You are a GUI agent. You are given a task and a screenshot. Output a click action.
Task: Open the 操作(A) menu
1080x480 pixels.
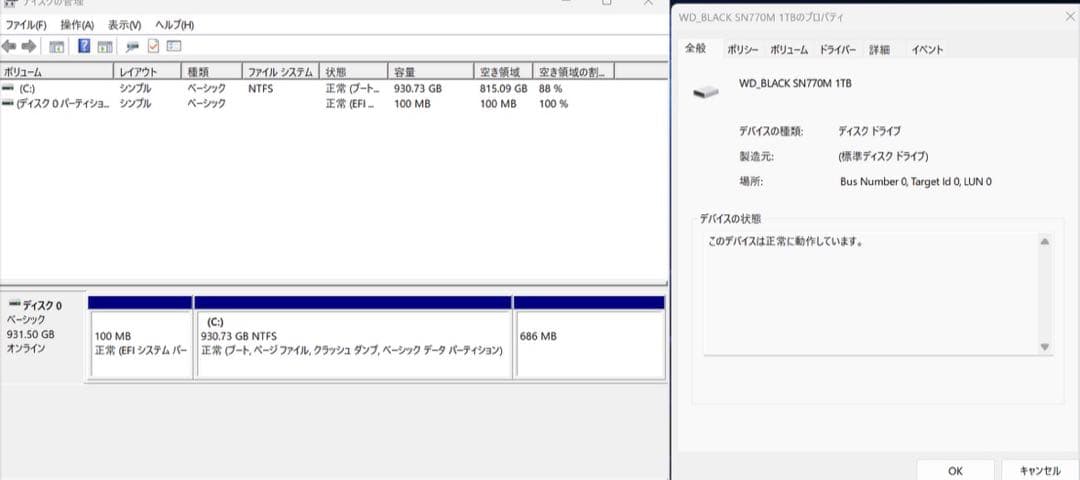77,25
